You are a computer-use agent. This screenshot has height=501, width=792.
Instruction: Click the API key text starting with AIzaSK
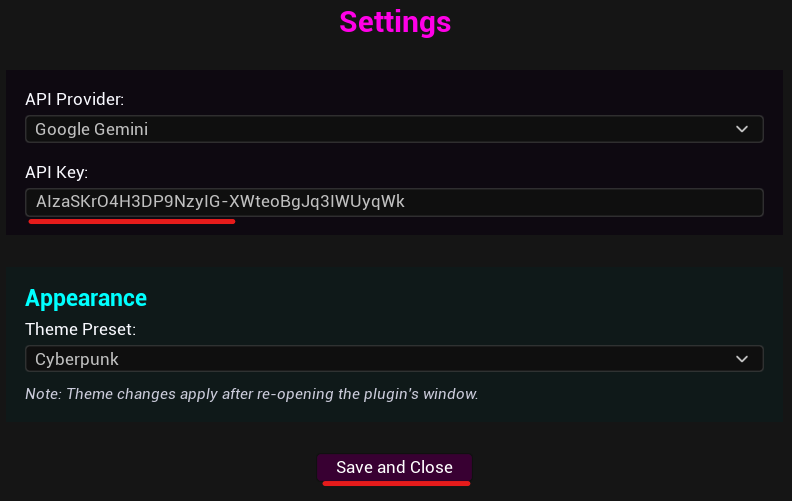pos(220,202)
